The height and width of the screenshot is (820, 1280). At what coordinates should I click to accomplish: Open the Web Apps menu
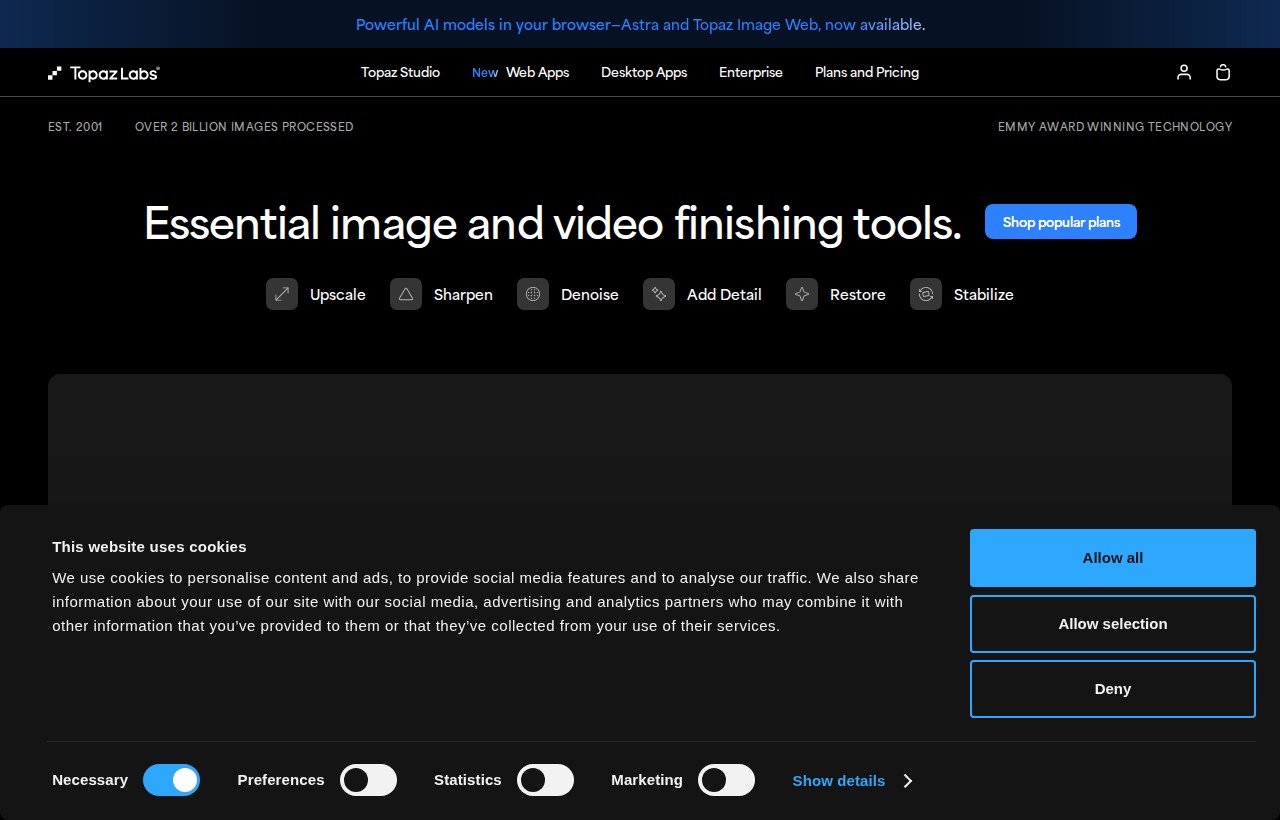tap(520, 72)
